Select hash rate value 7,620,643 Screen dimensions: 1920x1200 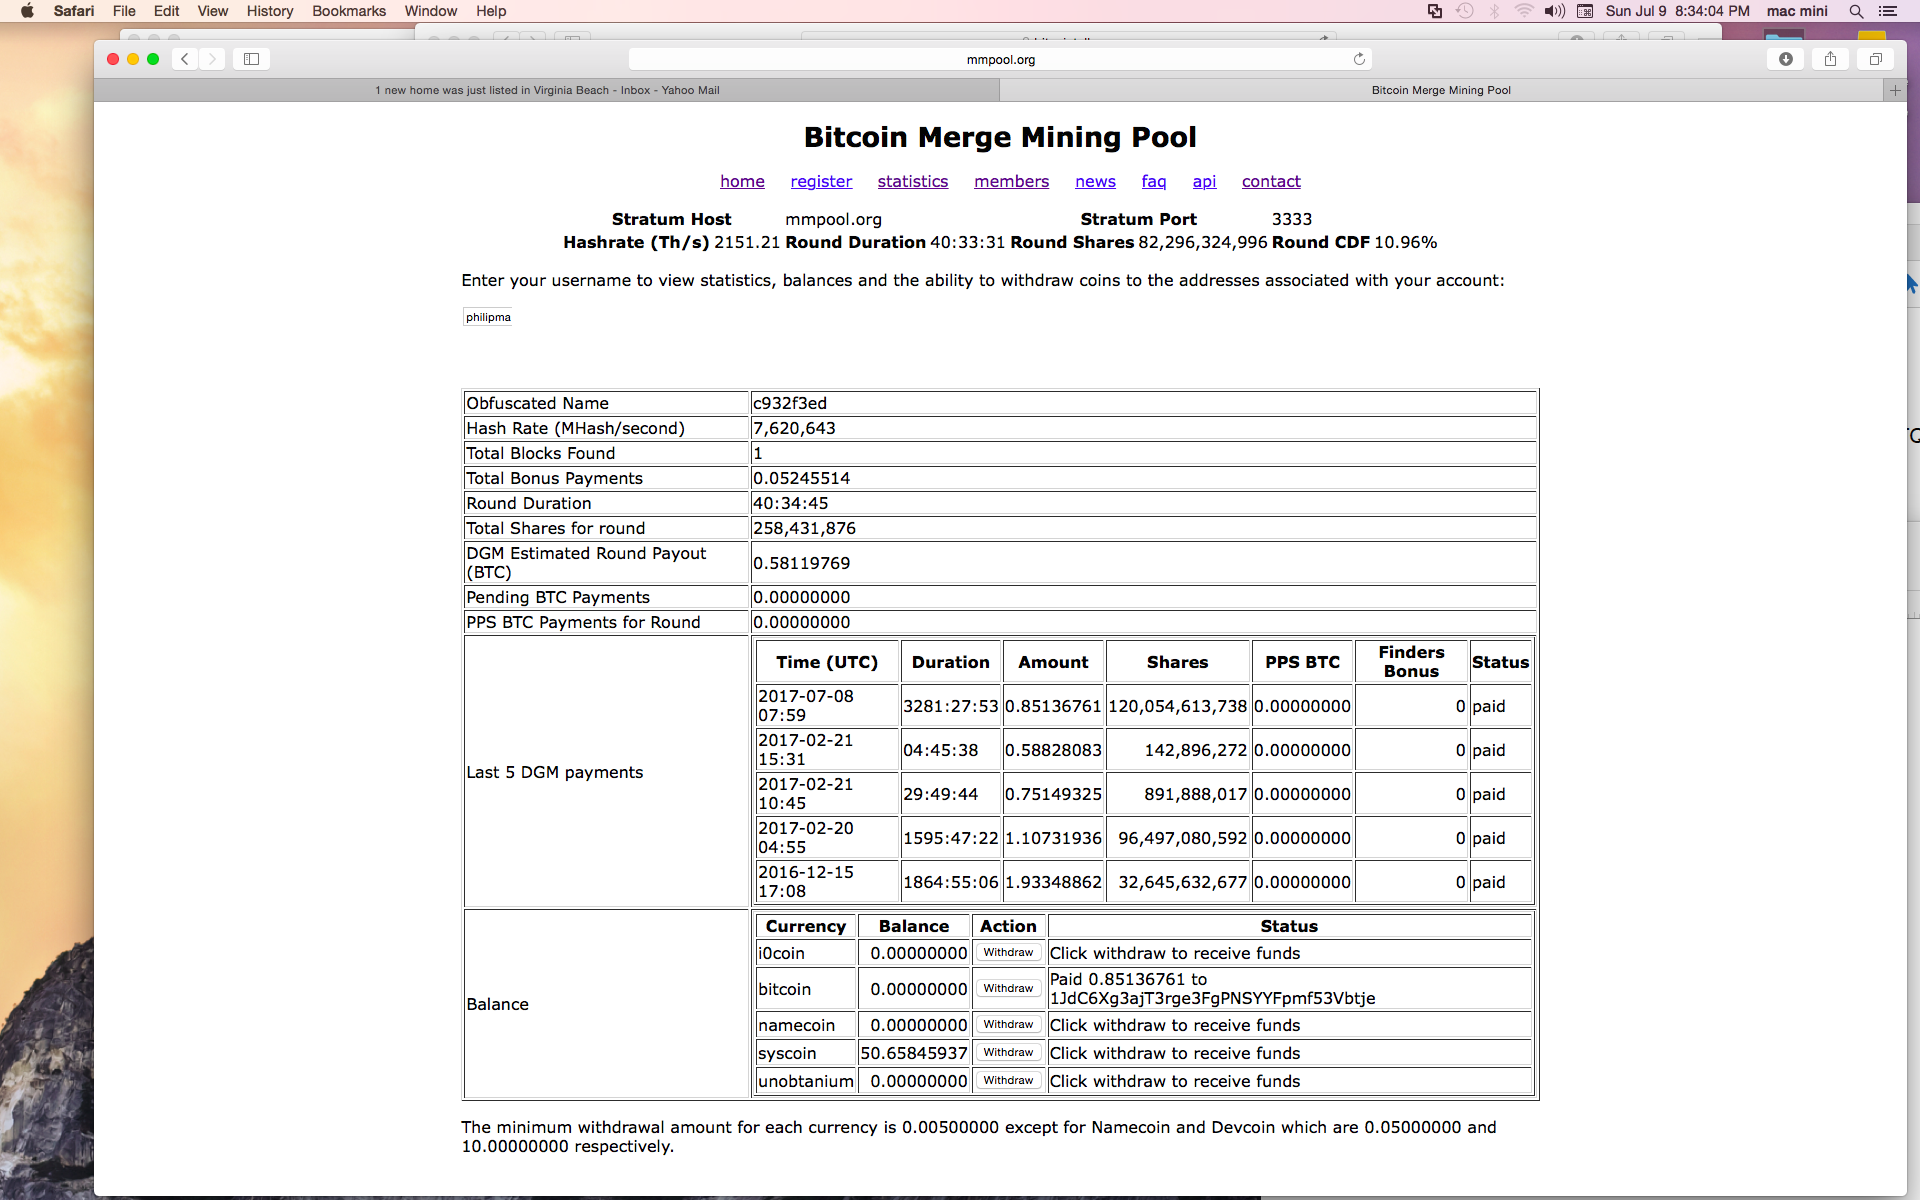point(794,428)
